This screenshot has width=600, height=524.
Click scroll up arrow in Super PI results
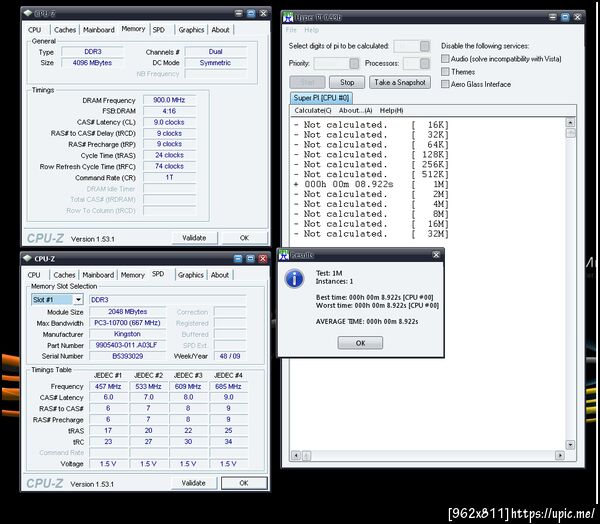tap(570, 122)
